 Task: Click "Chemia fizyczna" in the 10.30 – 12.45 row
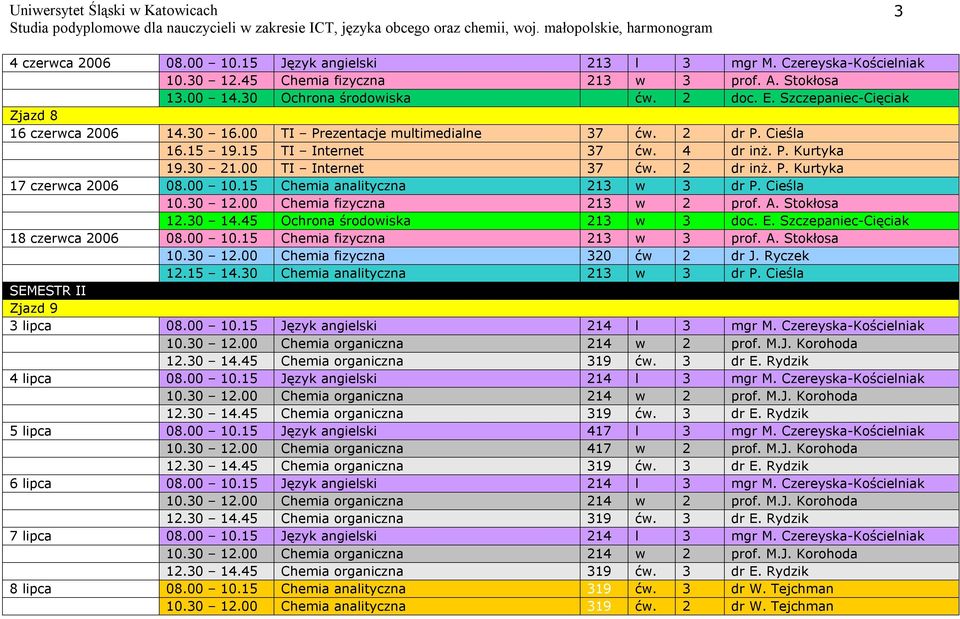[x=332, y=81]
